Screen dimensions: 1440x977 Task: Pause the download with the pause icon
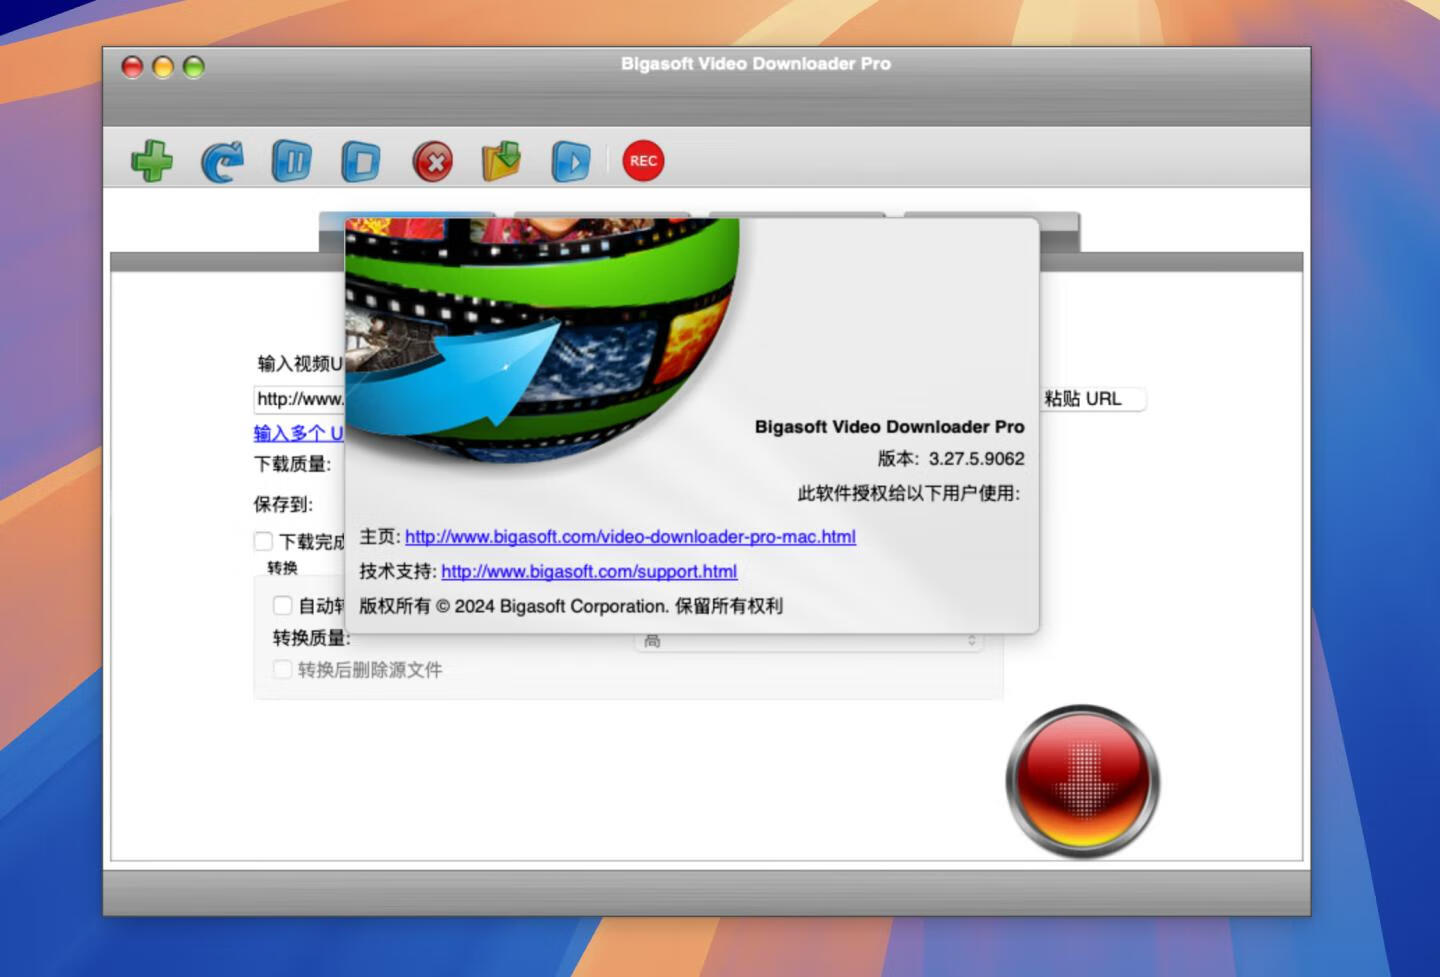(x=292, y=161)
